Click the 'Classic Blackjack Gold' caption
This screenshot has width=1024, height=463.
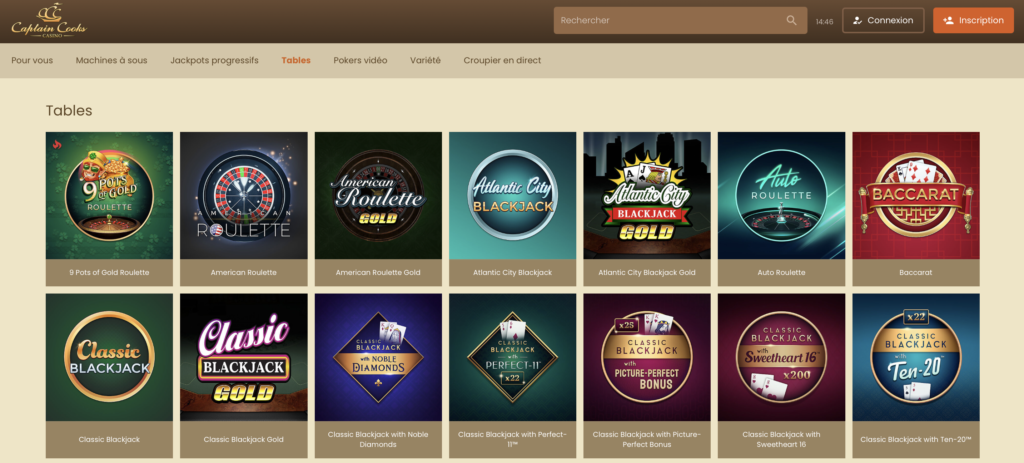[x=244, y=439]
